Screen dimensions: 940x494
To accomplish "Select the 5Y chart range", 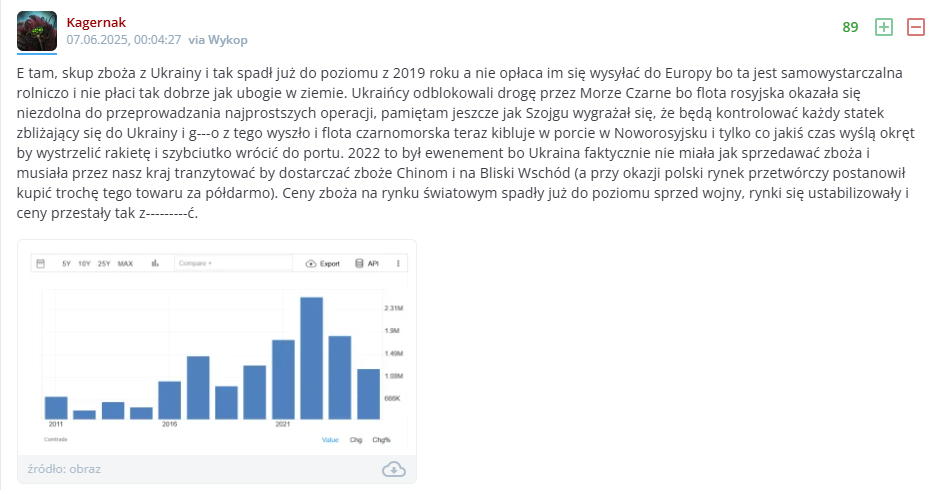I will coord(67,264).
